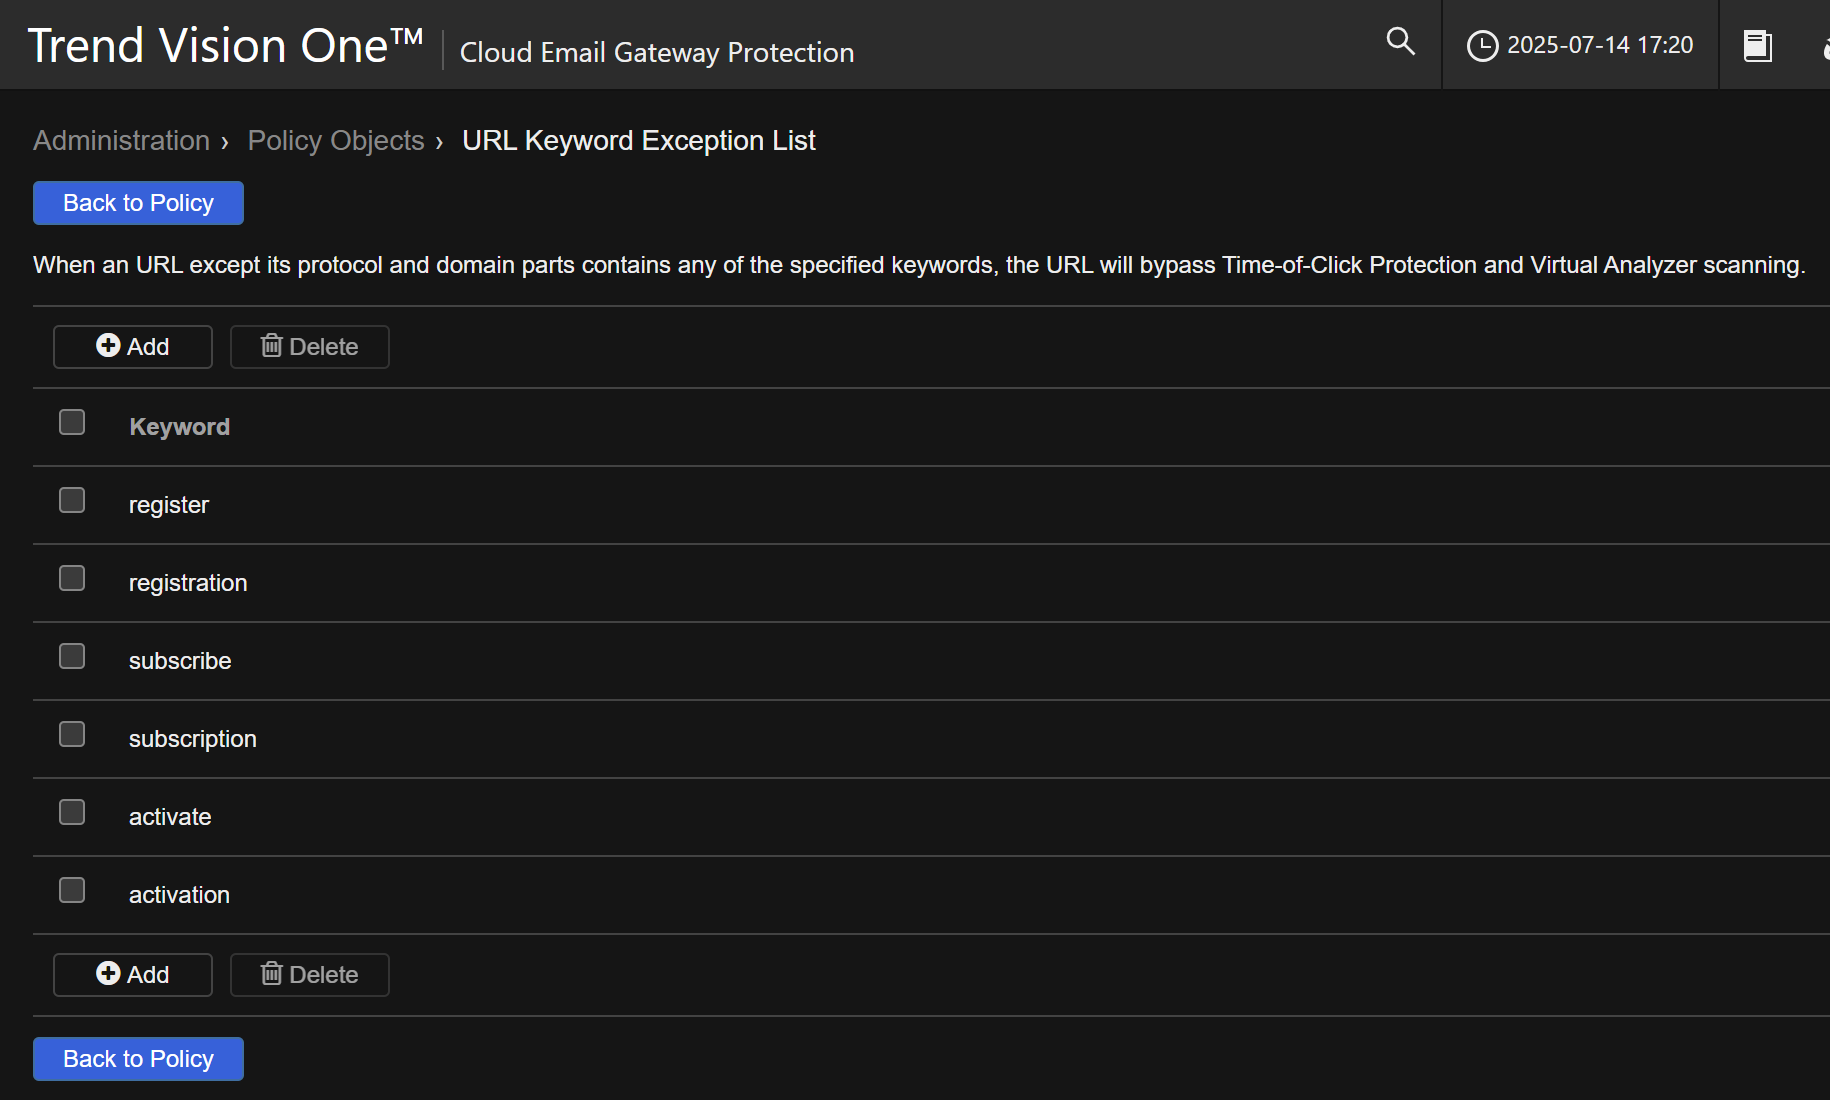The height and width of the screenshot is (1100, 1830).
Task: Navigate to Policy Objects breadcrumb link
Action: 336,141
